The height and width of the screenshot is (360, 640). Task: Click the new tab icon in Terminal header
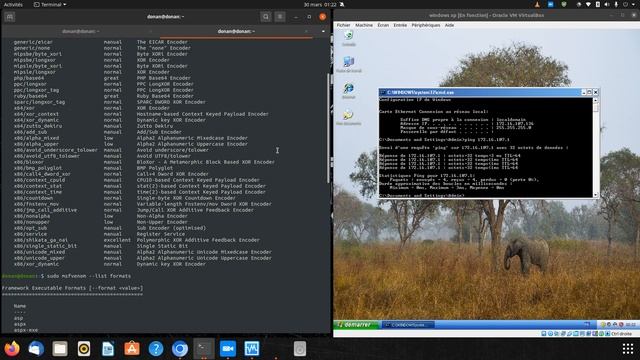tap(10, 17)
